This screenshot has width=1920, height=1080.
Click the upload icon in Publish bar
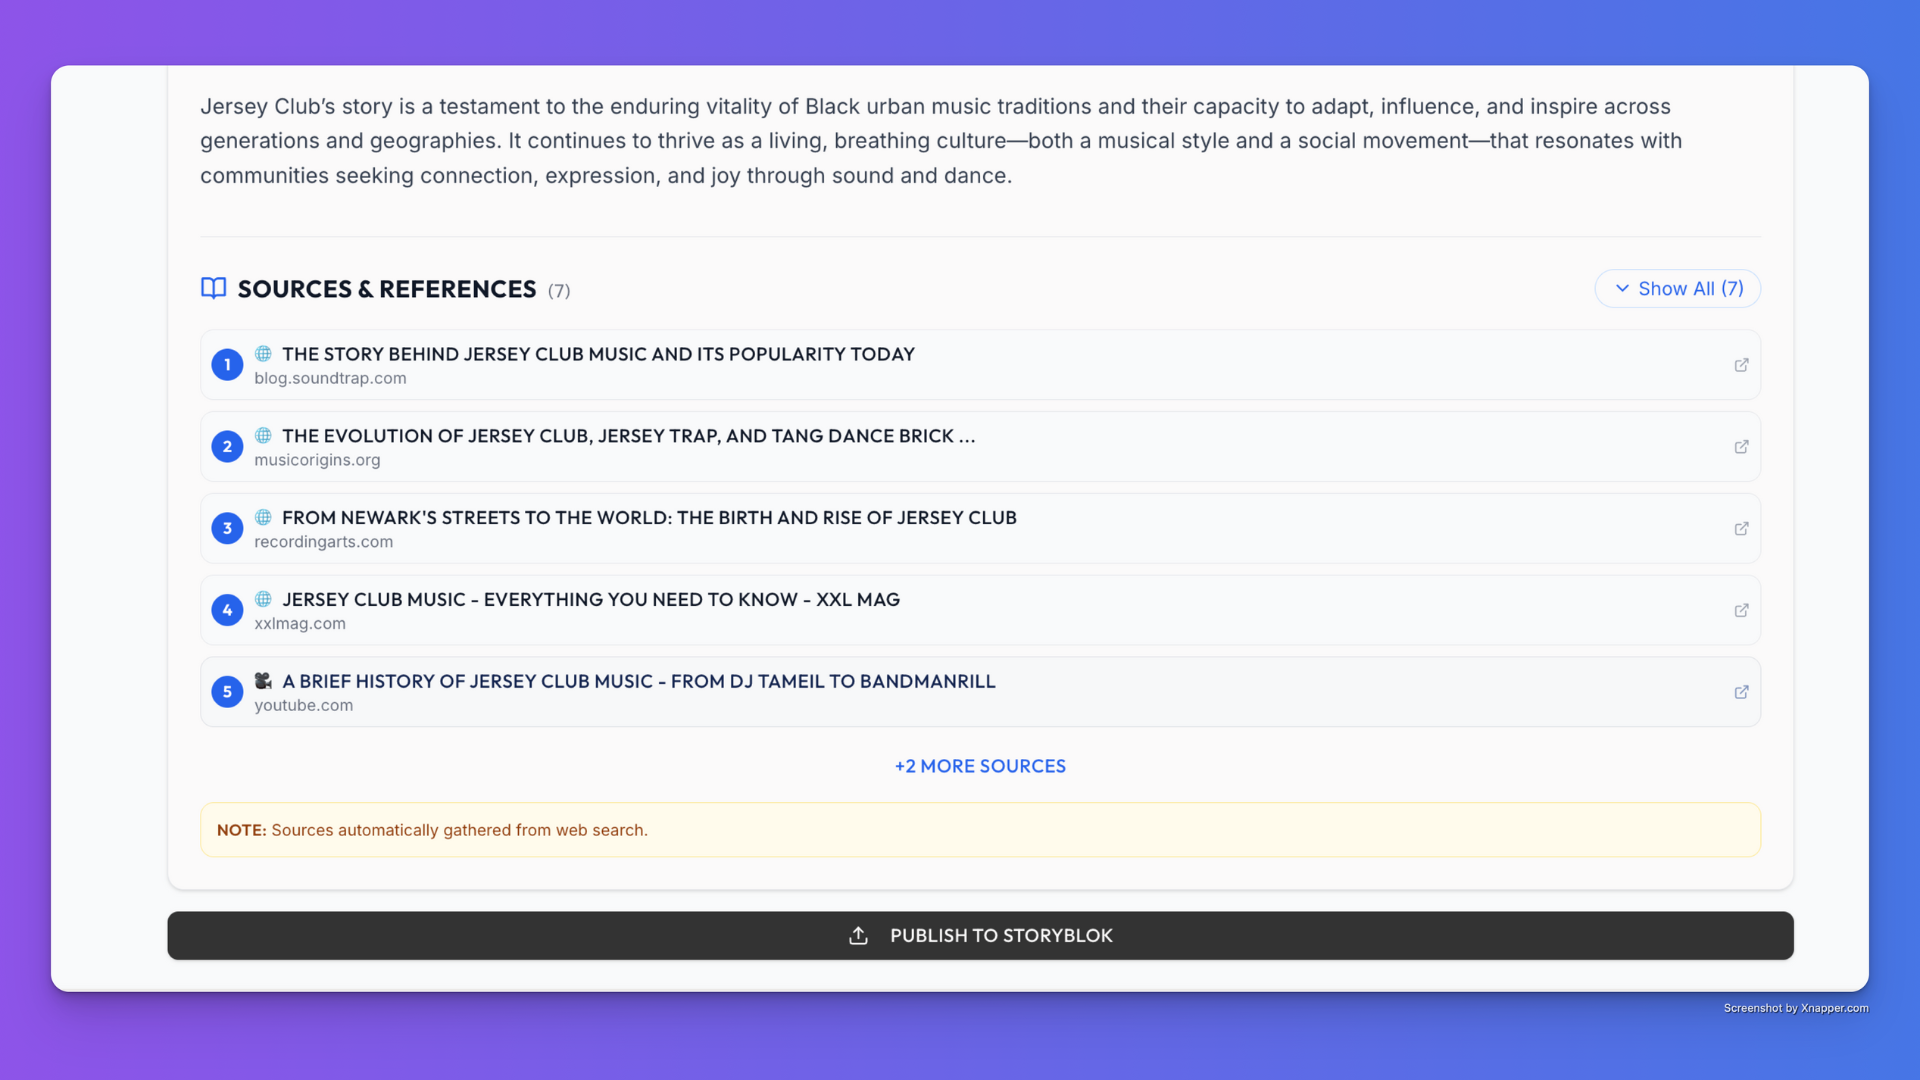pyautogui.click(x=858, y=936)
